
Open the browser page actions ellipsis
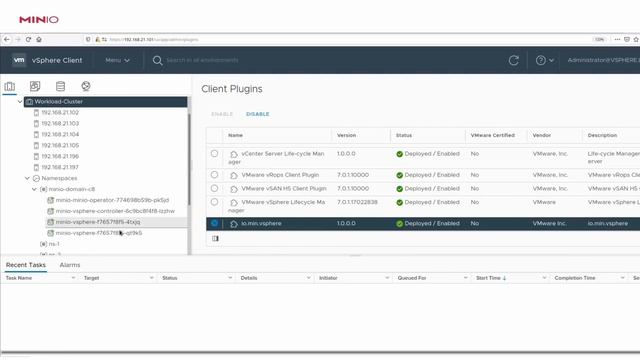[617, 40]
